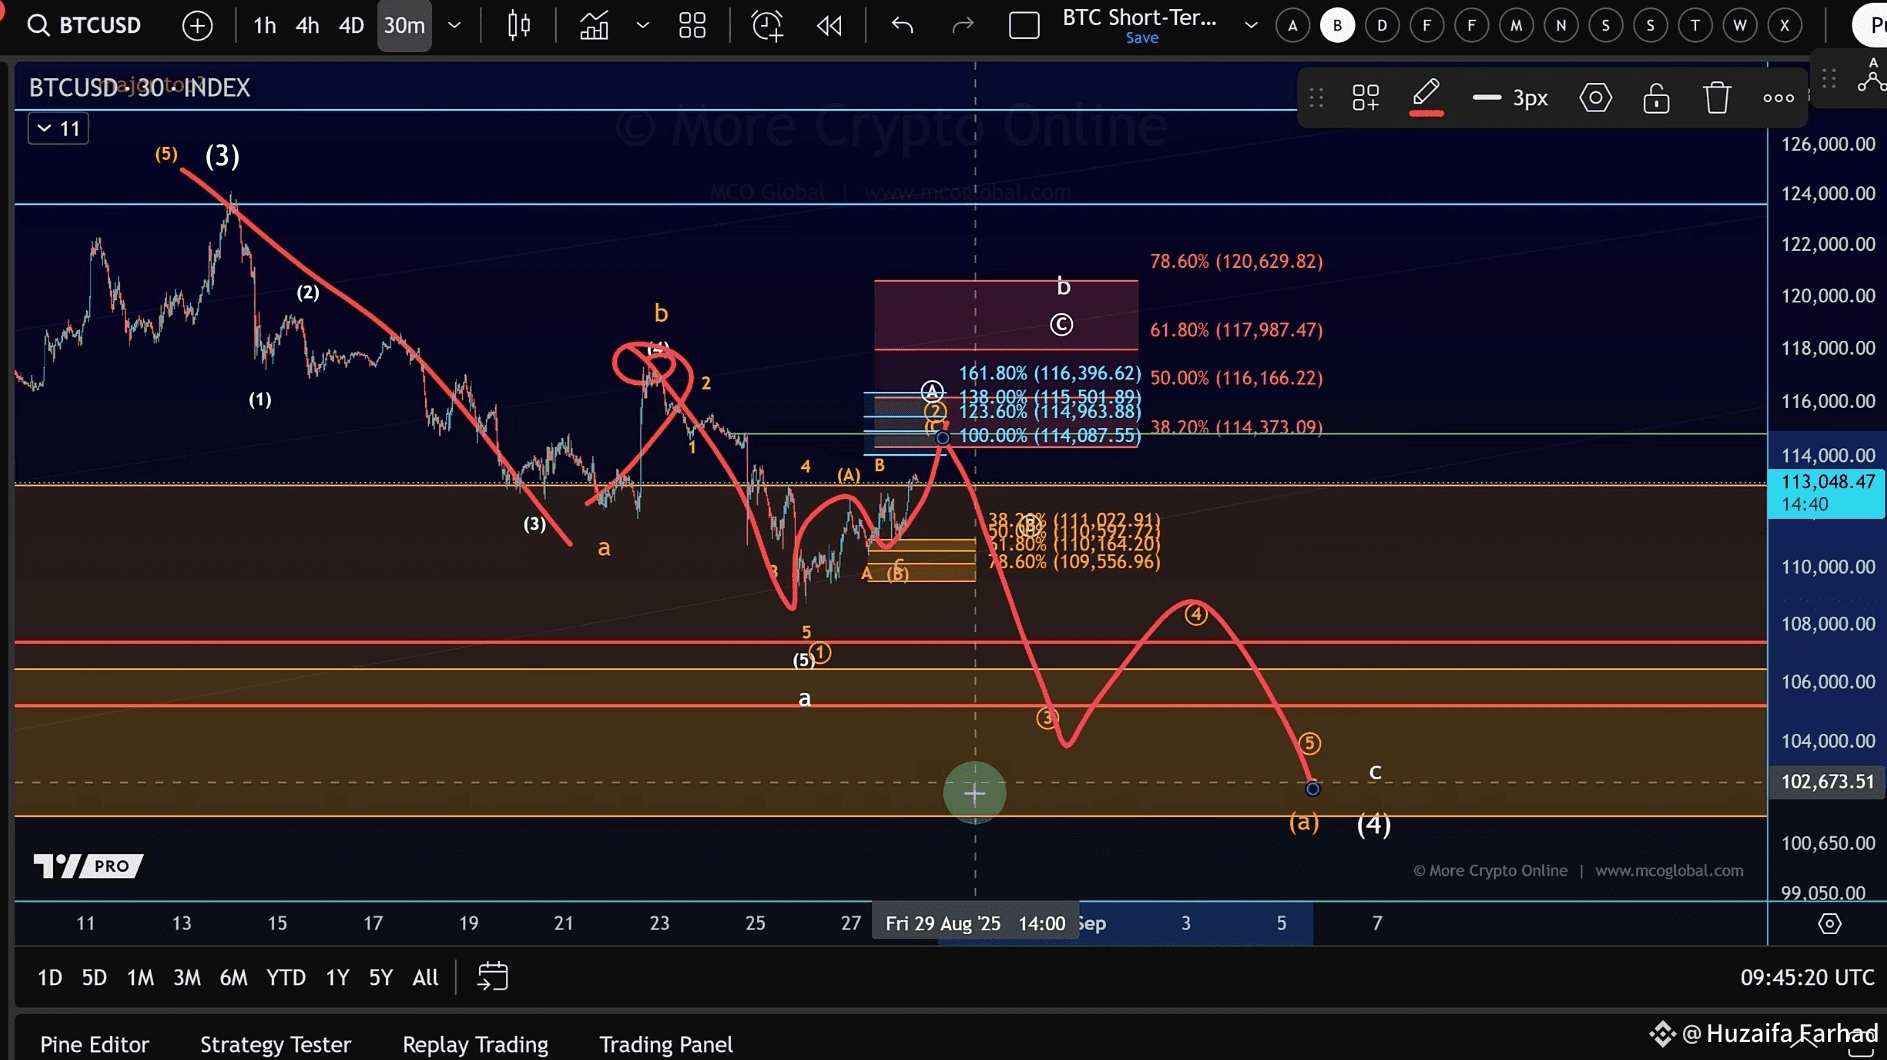Switch to the 4h timeframe
1887x1060 pixels.
click(x=307, y=25)
